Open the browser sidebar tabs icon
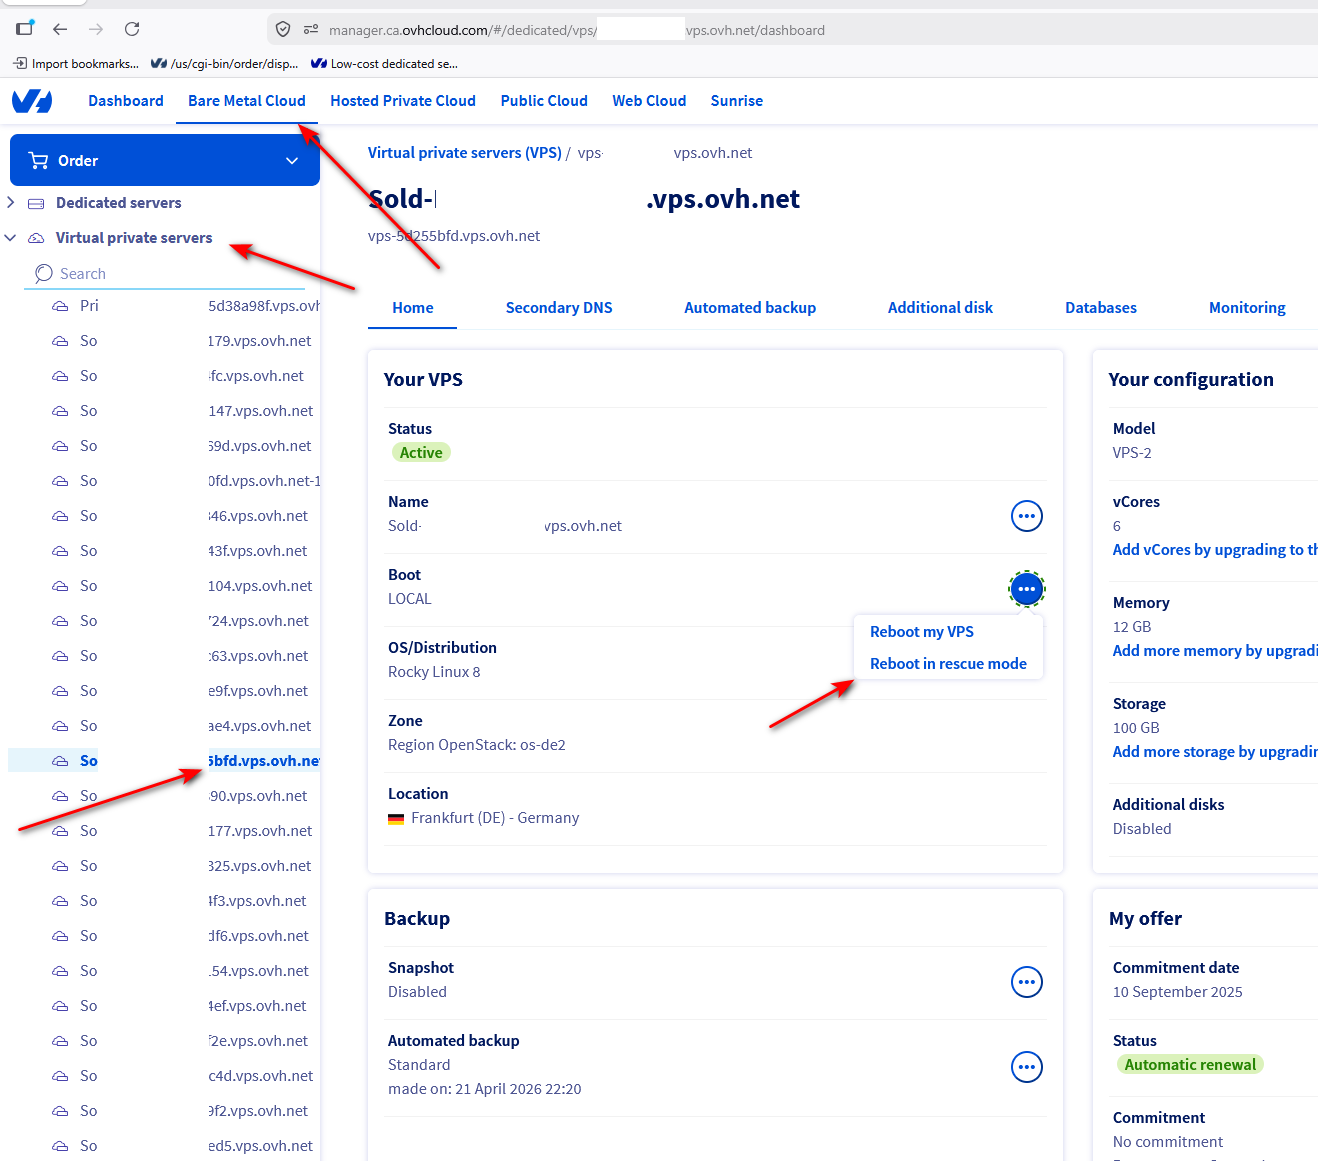This screenshot has width=1318, height=1161. (x=25, y=28)
